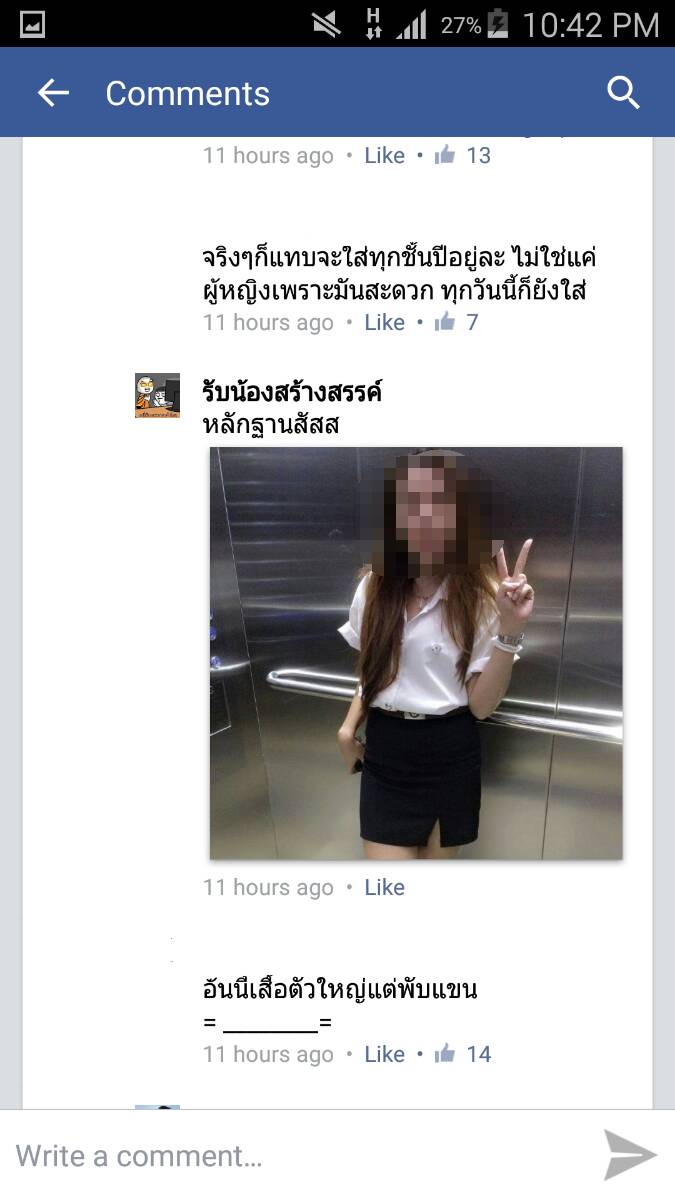Open the gallery notification icon in status bar
The height and width of the screenshot is (1200, 675).
click(x=32, y=24)
